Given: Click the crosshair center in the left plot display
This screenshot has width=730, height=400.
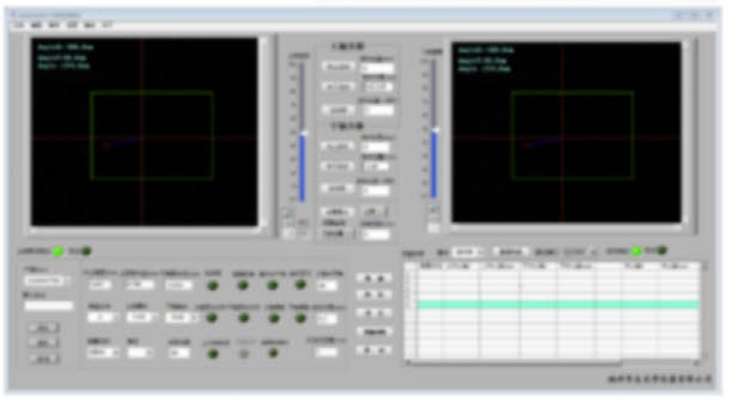Looking at the screenshot, I should pos(141,136).
